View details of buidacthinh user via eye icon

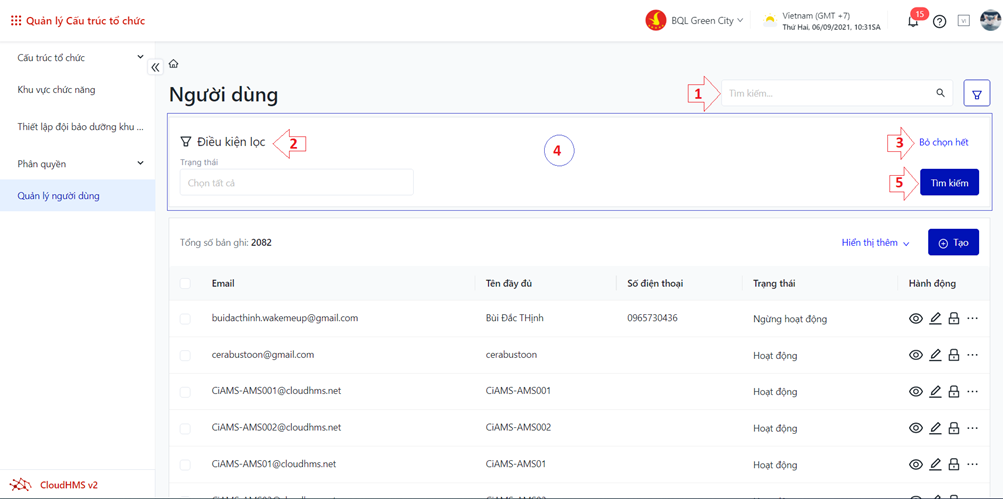(x=915, y=319)
